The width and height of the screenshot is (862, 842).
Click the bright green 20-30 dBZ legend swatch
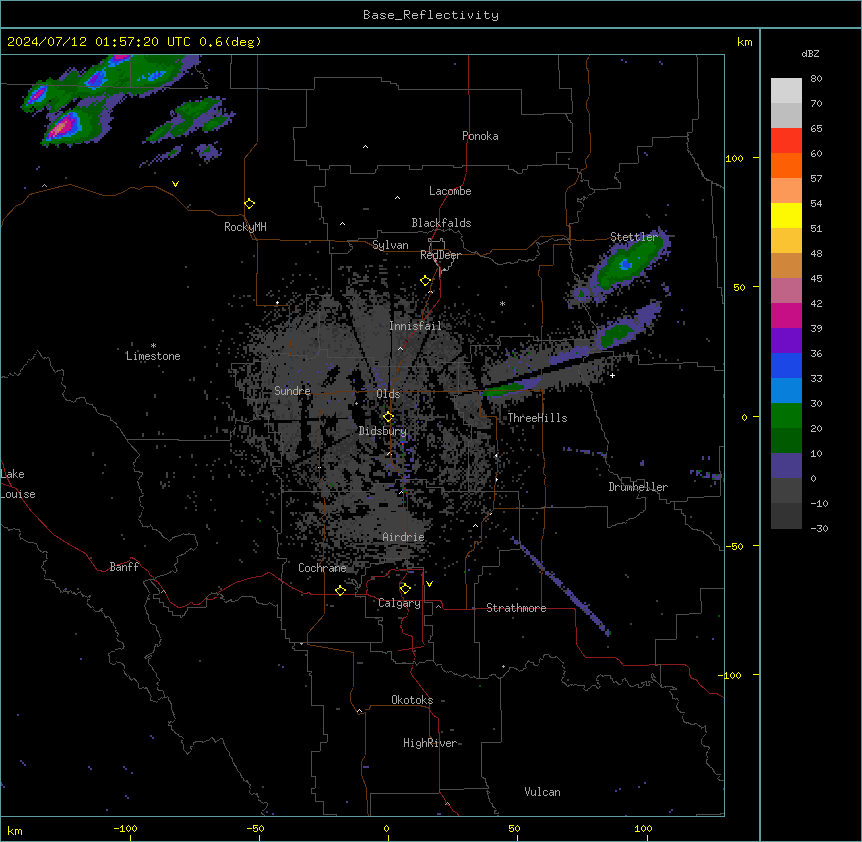click(x=786, y=416)
